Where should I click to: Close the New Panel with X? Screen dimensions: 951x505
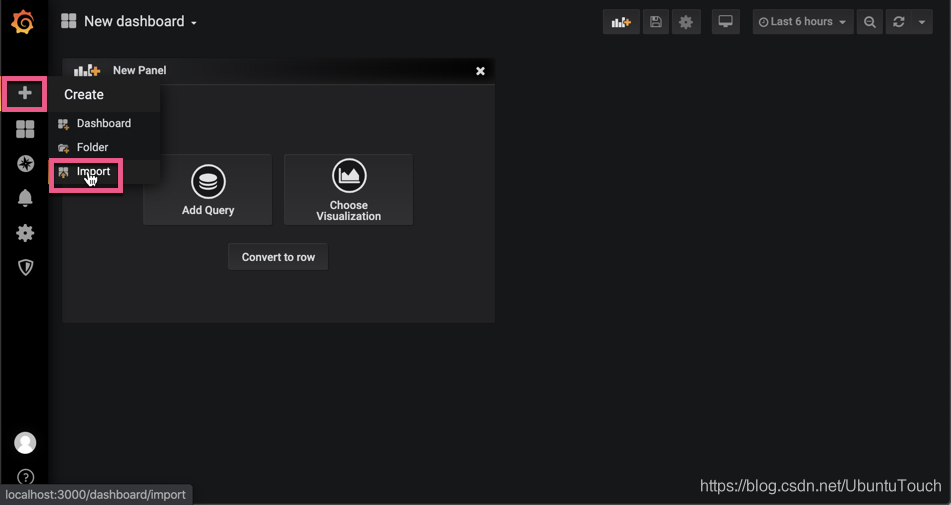click(480, 71)
